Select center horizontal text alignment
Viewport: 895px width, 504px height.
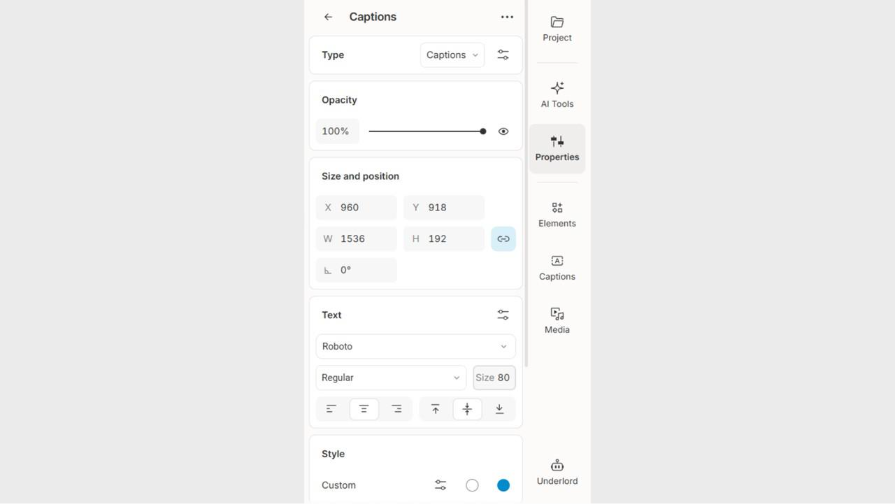point(364,409)
